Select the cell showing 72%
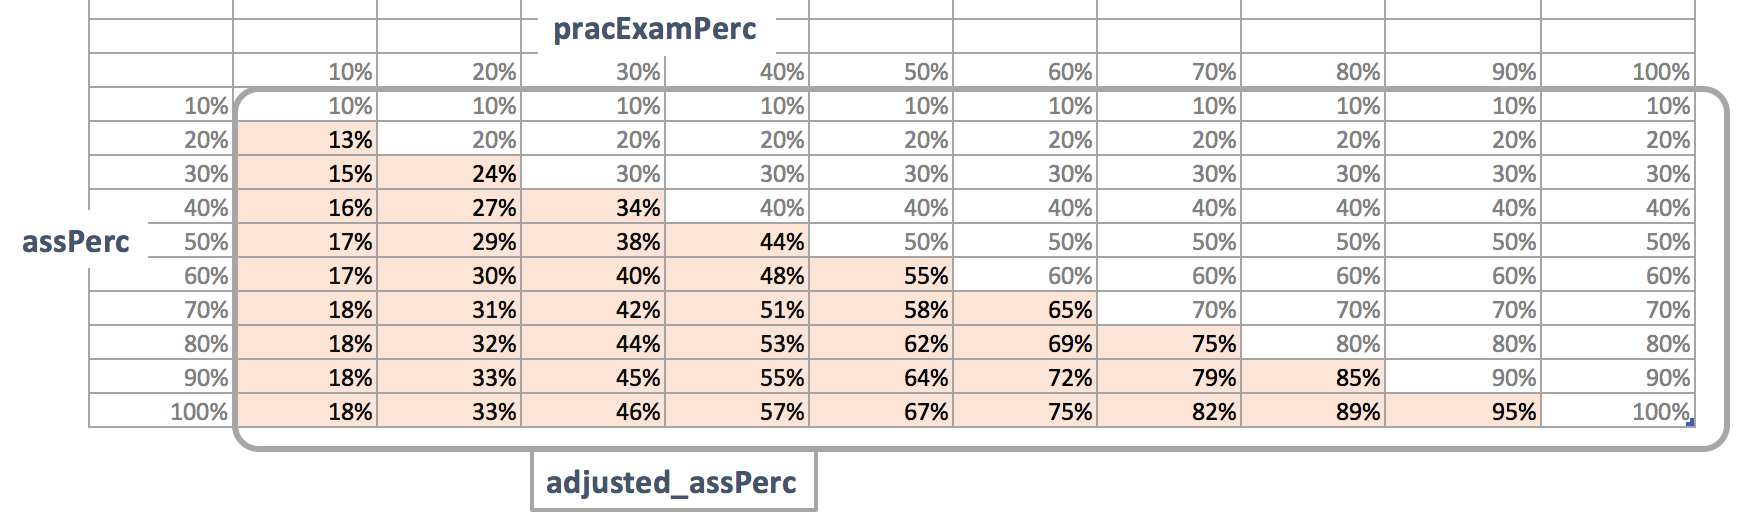The height and width of the screenshot is (518, 1746). (x=1025, y=377)
